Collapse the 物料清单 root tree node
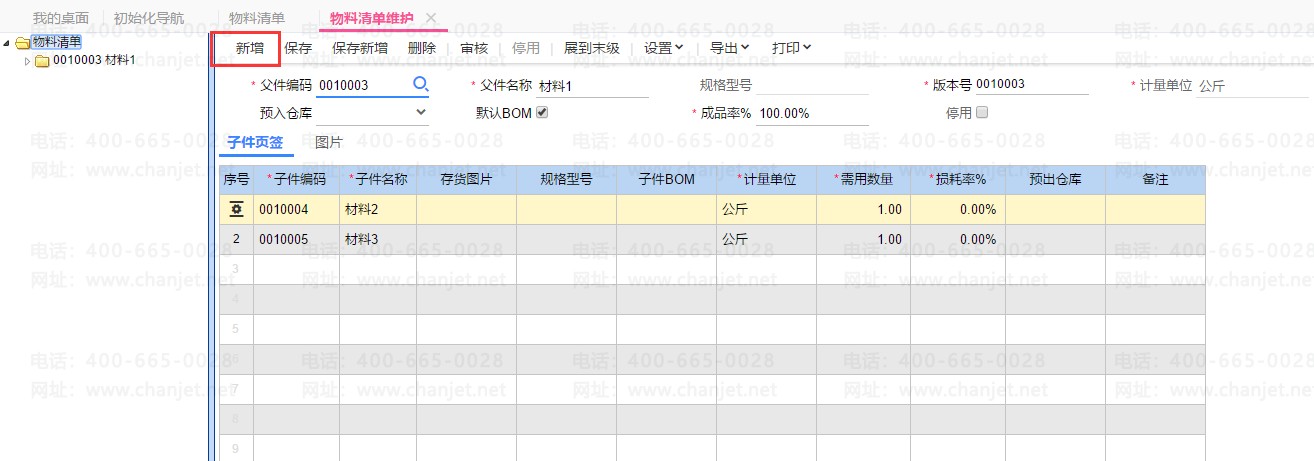Viewport: 1314px width, 461px height. click(8, 42)
